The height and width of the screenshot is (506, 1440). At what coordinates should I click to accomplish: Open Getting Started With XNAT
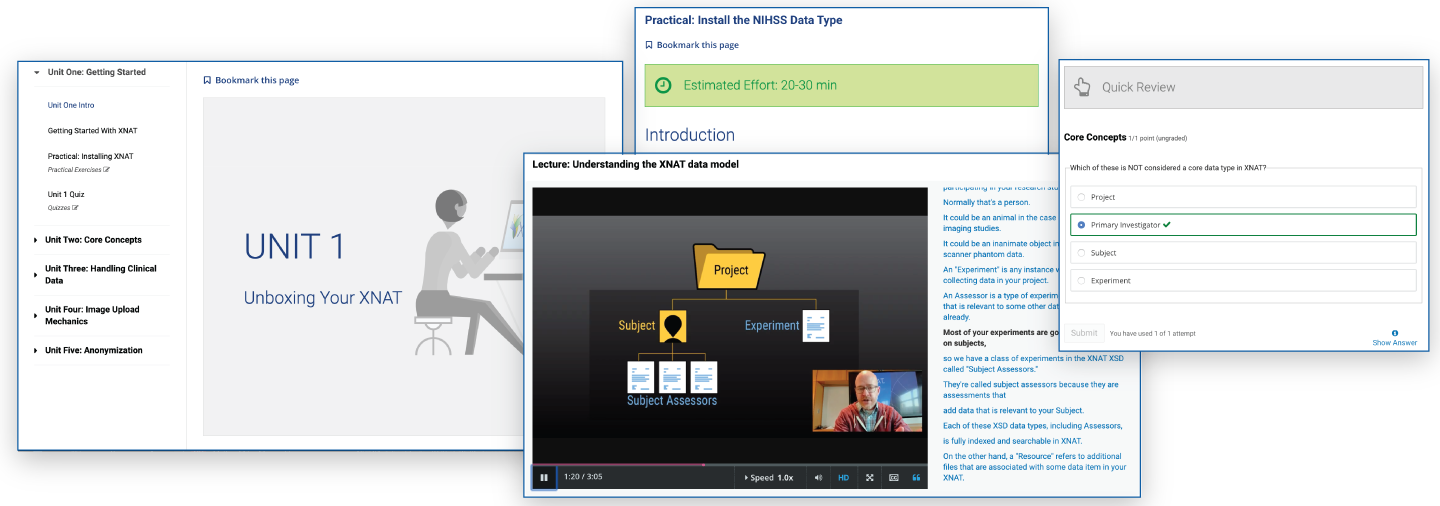coord(93,131)
